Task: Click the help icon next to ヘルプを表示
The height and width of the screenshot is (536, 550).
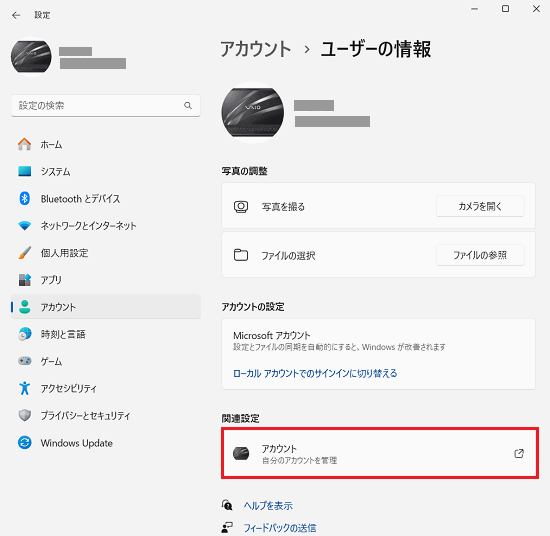Action: (227, 505)
